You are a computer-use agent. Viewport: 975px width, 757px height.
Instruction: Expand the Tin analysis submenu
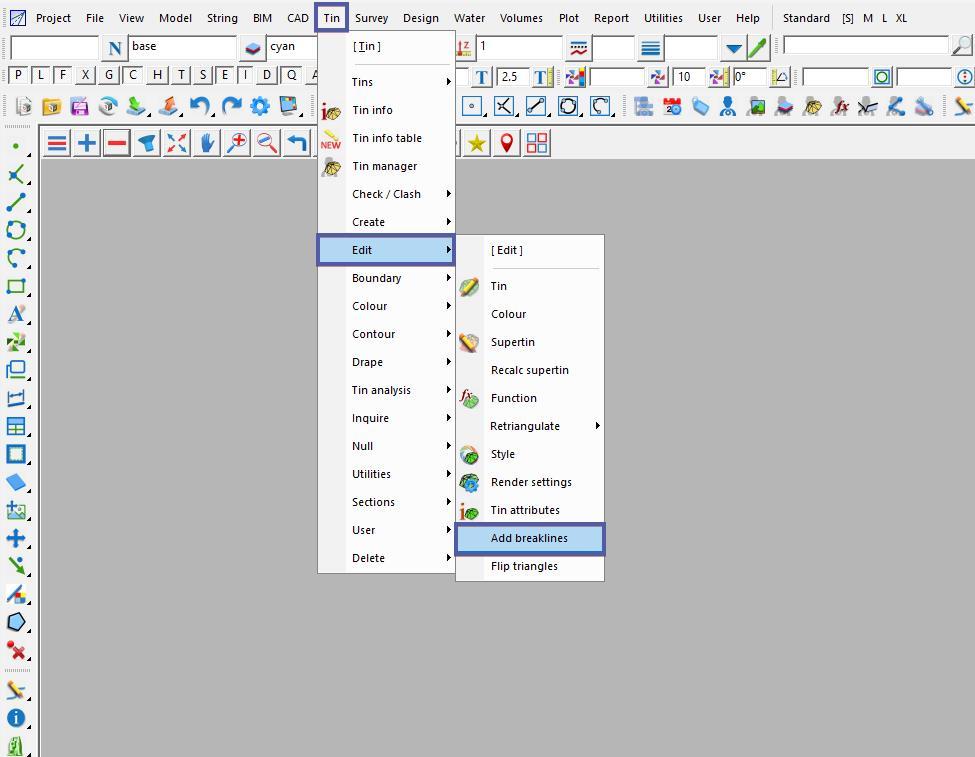pyautogui.click(x=386, y=390)
